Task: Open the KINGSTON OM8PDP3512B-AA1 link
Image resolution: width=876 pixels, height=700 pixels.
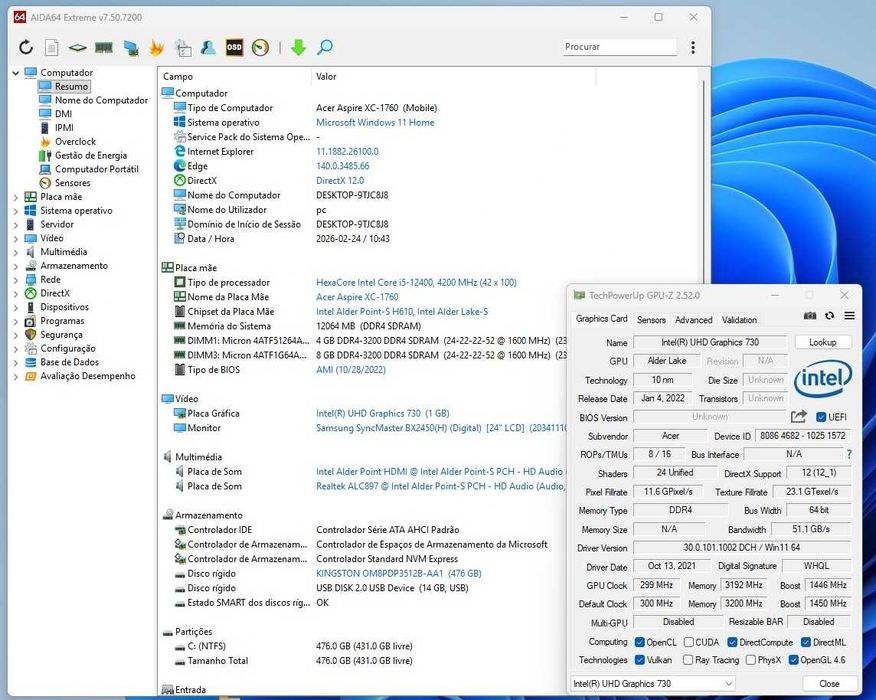Action: pyautogui.click(x=398, y=573)
